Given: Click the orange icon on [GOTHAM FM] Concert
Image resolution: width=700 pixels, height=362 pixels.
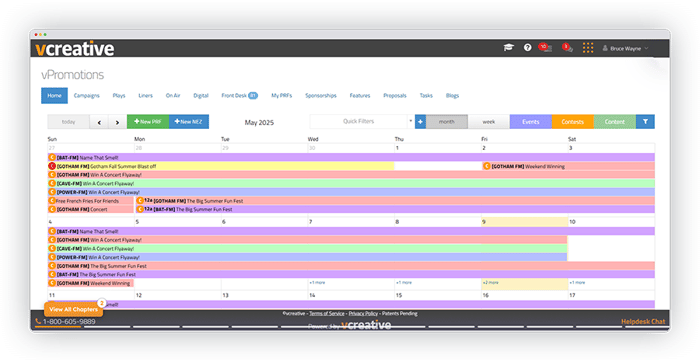Looking at the screenshot, I should tap(52, 209).
